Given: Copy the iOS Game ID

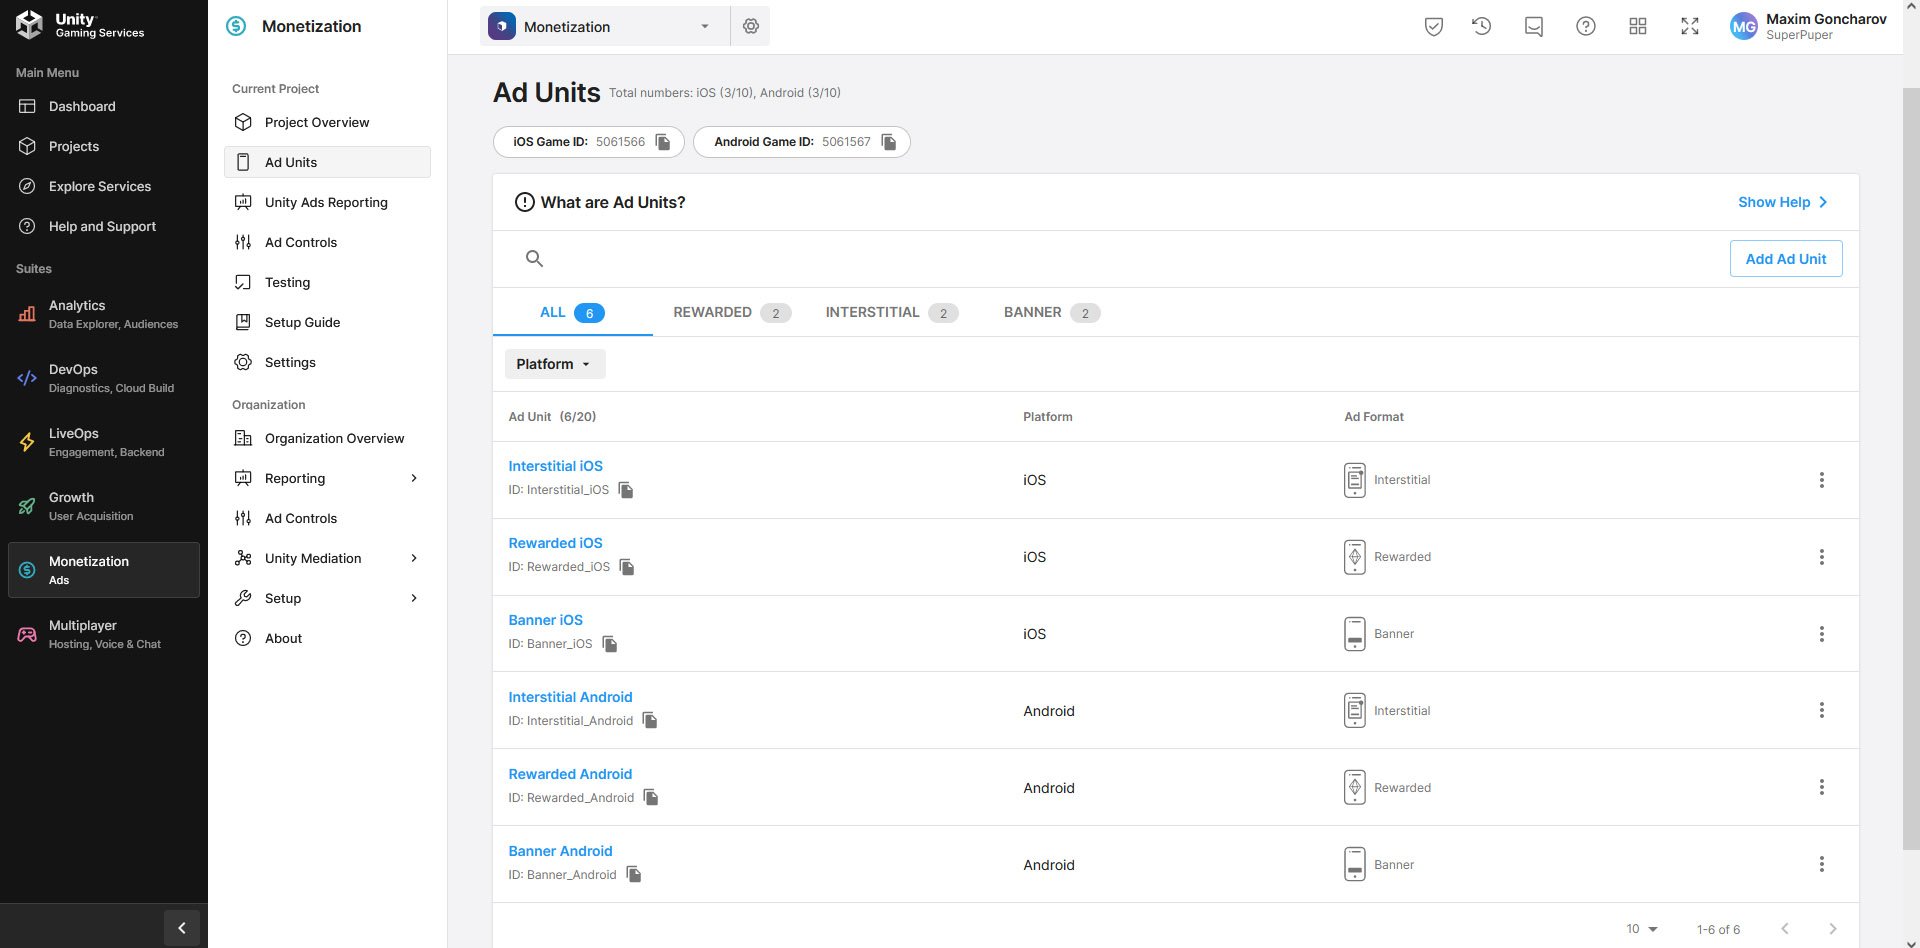Looking at the screenshot, I should (x=662, y=142).
